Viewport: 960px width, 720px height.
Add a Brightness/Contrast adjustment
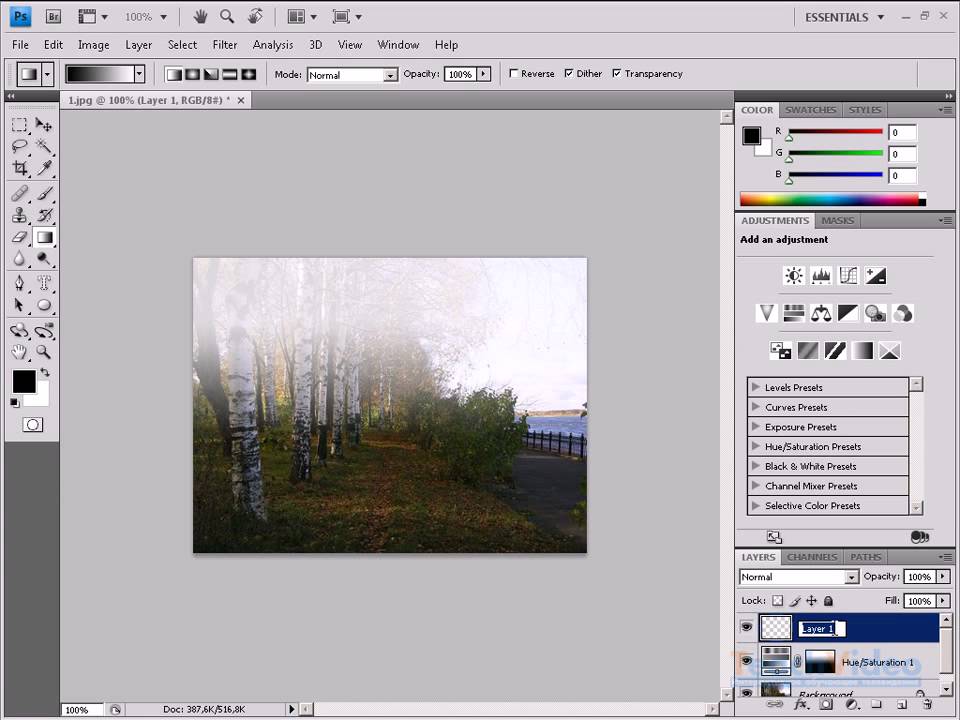(794, 276)
